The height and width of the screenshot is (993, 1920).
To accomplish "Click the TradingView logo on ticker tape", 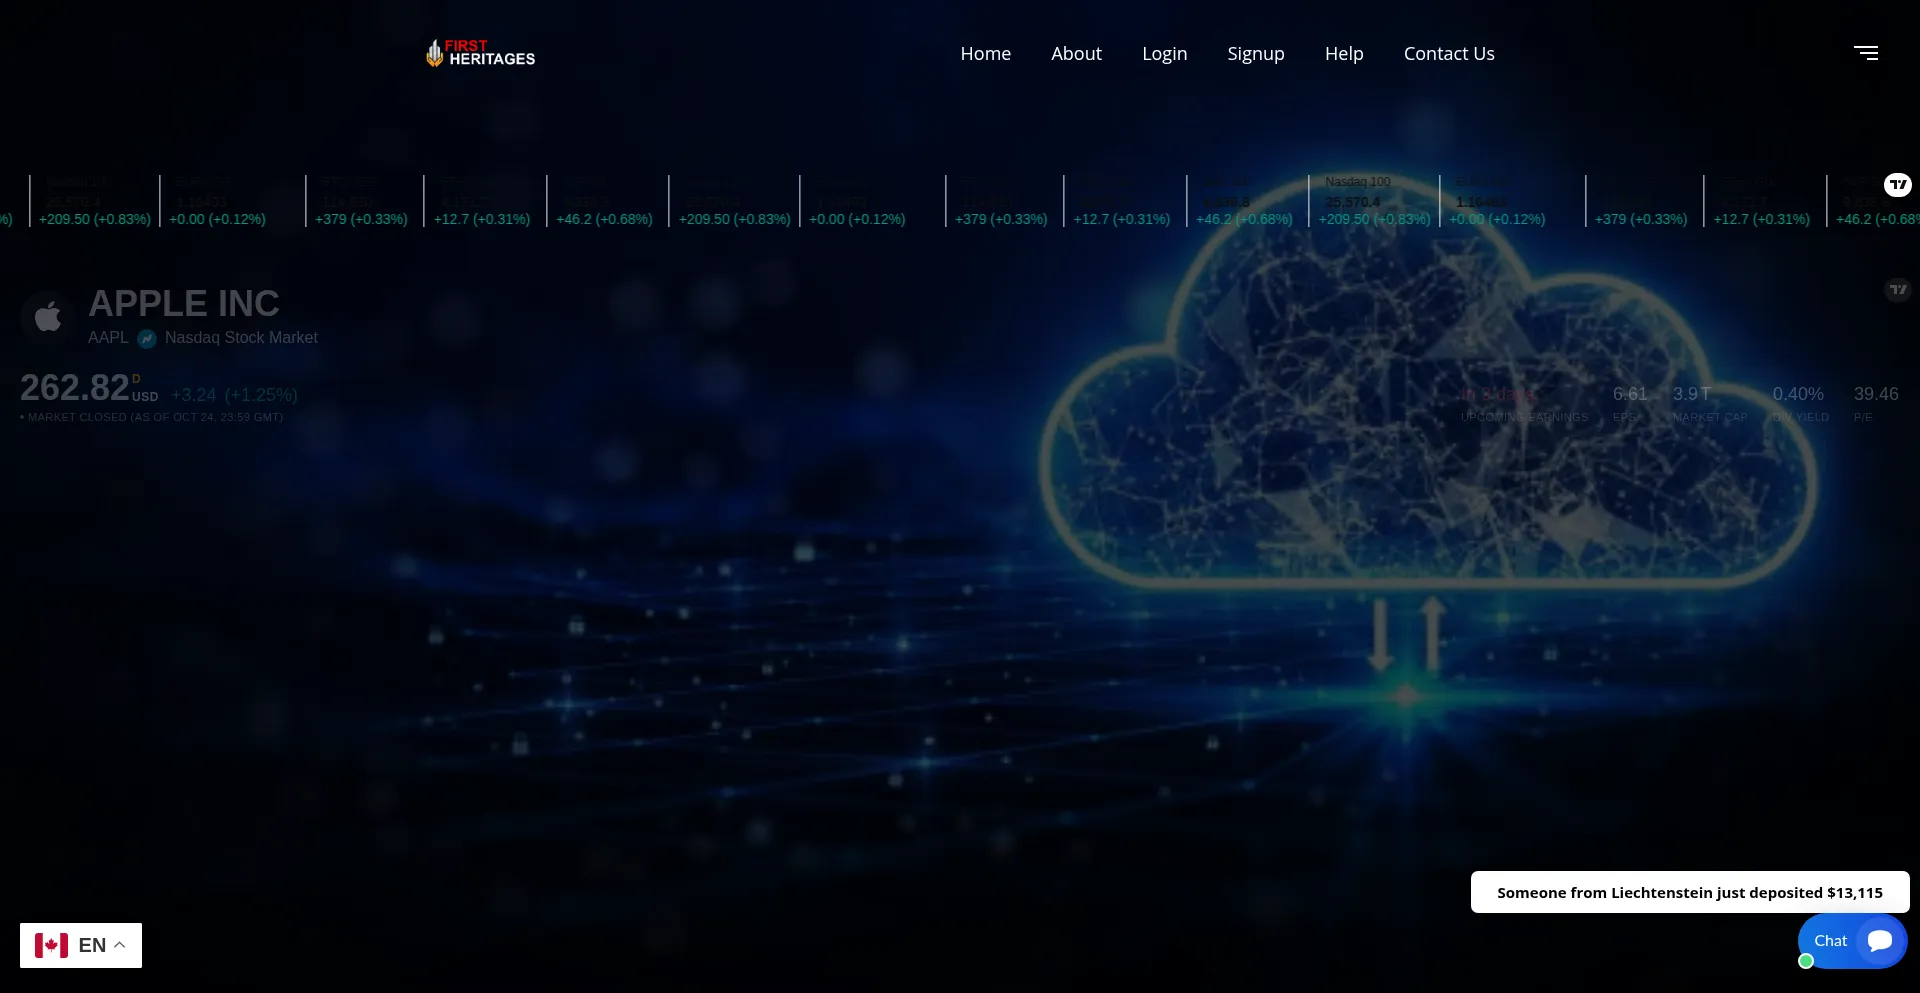I will click(1897, 185).
